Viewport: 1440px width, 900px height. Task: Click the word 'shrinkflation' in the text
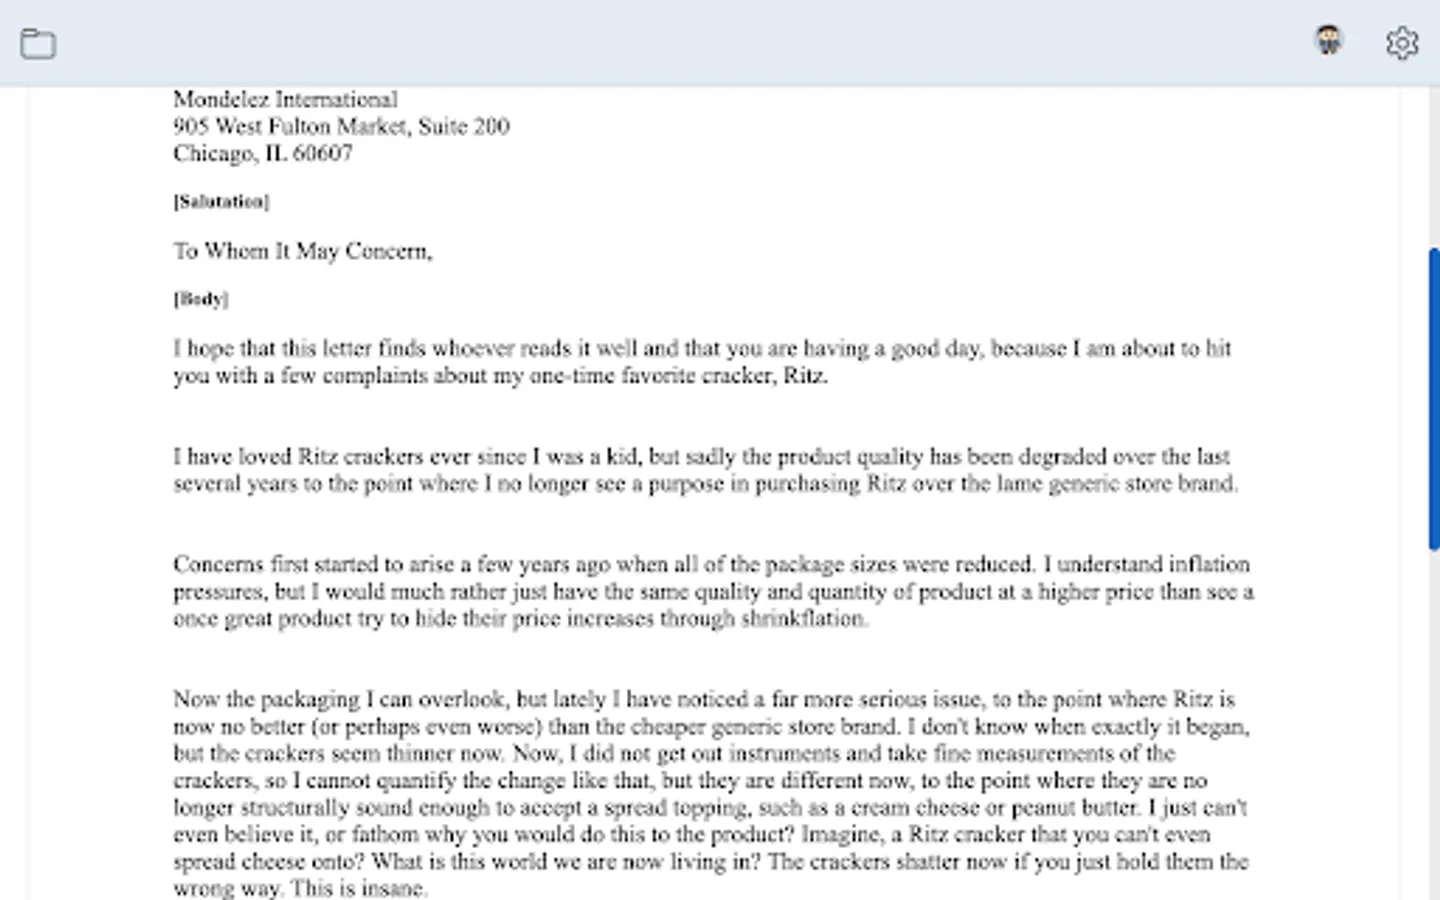[x=802, y=619]
